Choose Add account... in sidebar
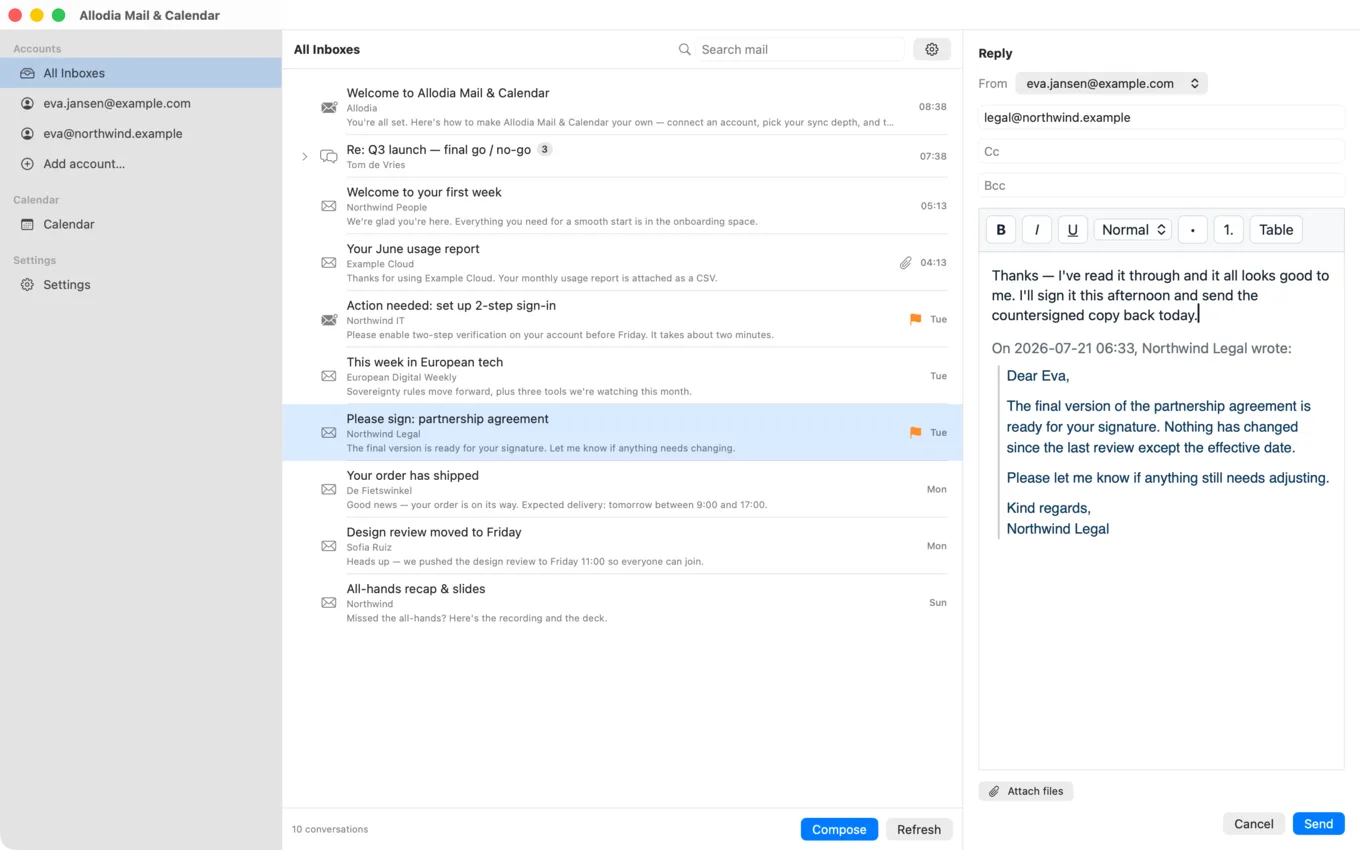Image resolution: width=1360 pixels, height=850 pixels. pos(141,164)
